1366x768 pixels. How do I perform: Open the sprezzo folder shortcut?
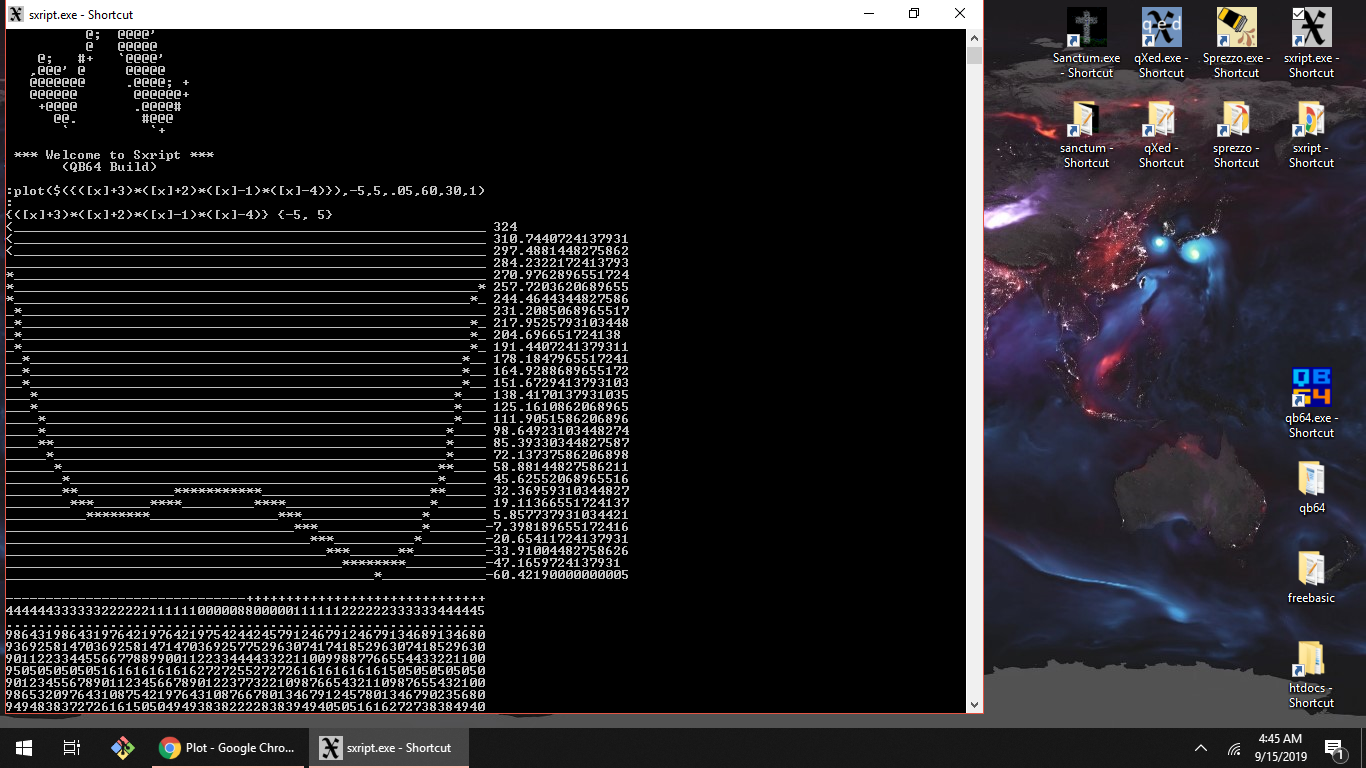pyautogui.click(x=1236, y=120)
